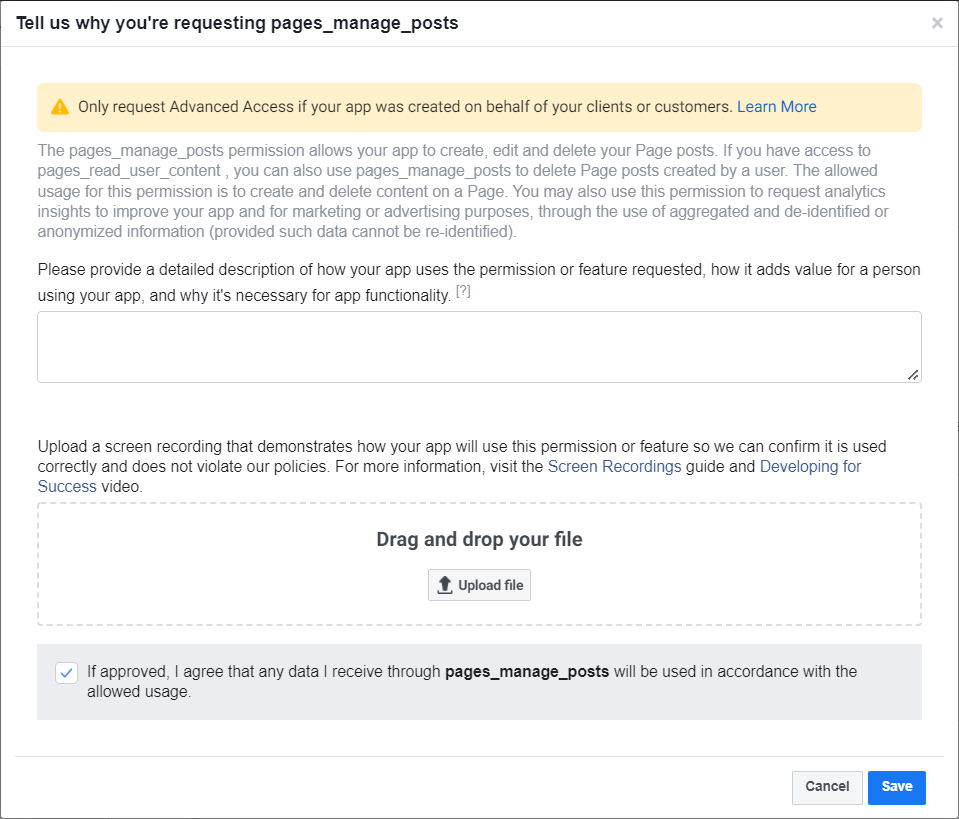Click the Upload file button
The height and width of the screenshot is (819, 959).
coord(479,585)
